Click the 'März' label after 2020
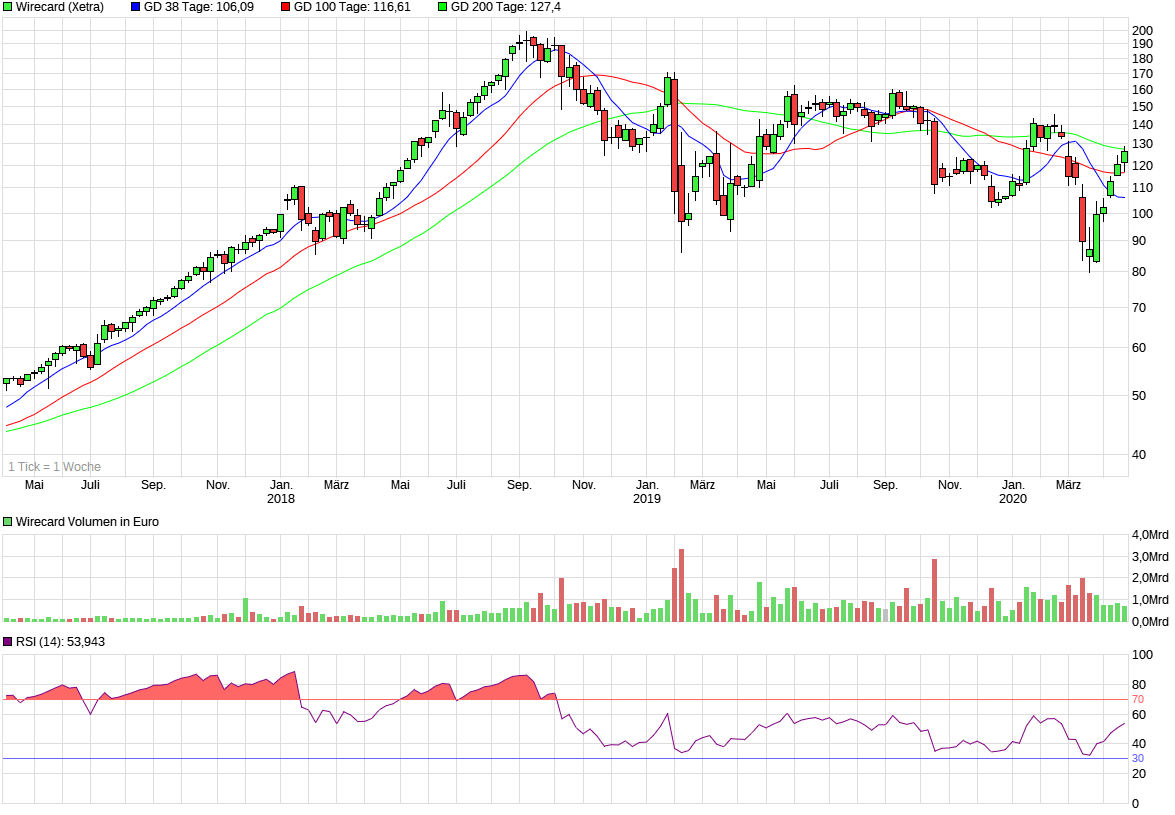The height and width of the screenshot is (815, 1175). tap(1069, 485)
